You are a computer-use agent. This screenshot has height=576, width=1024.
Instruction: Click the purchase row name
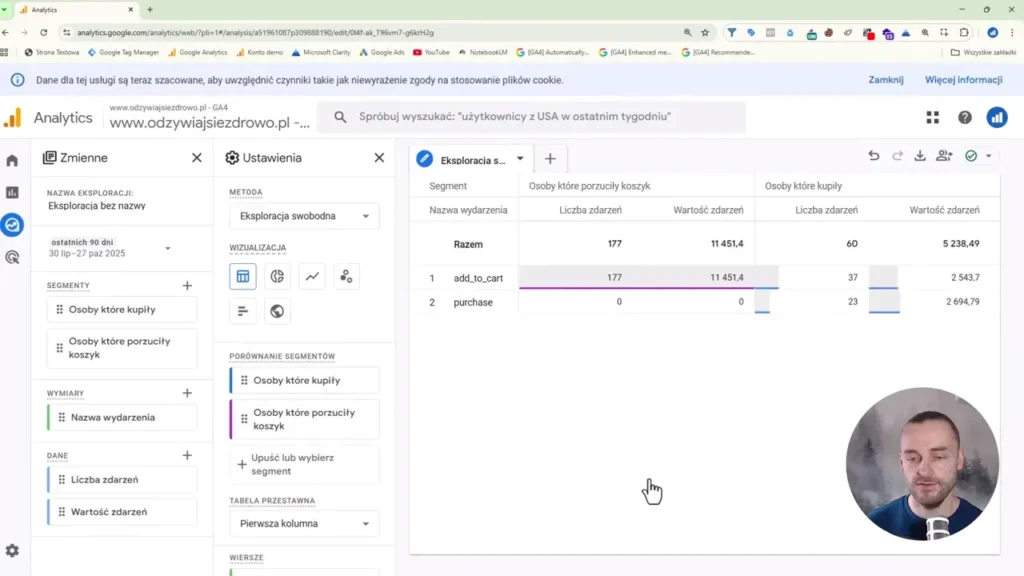click(473, 302)
